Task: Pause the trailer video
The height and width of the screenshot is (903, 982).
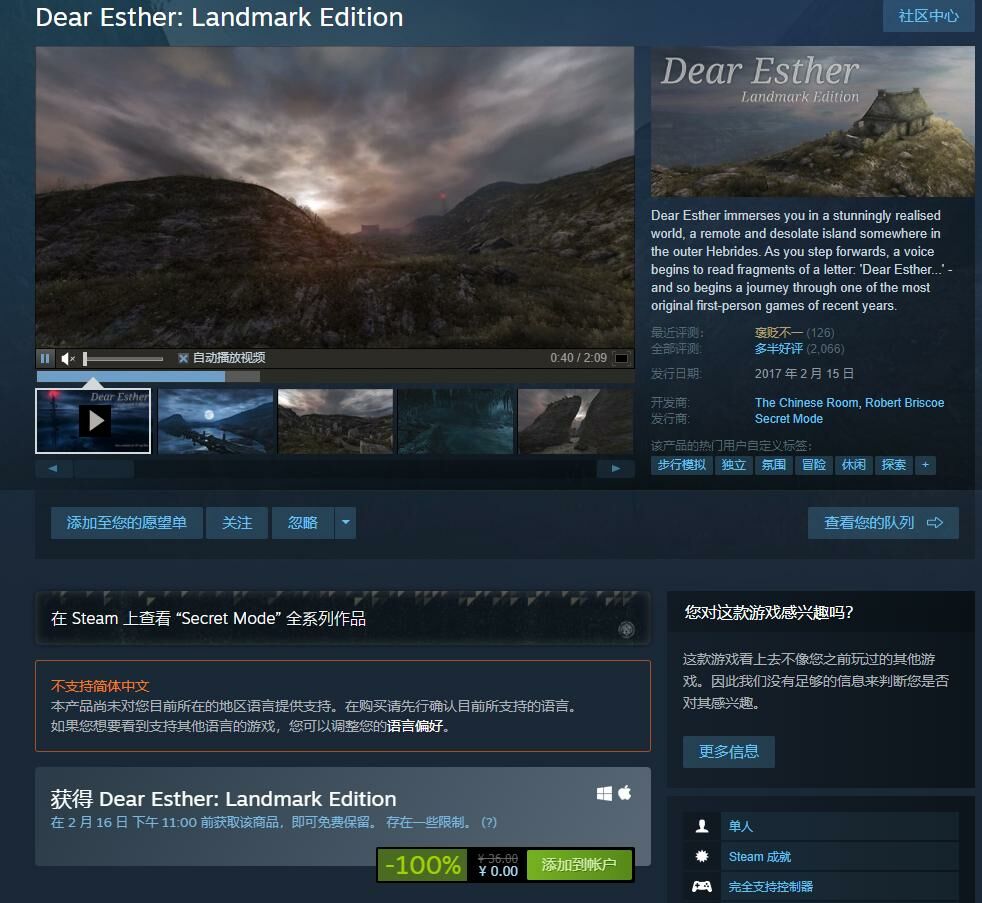Action: (x=45, y=358)
